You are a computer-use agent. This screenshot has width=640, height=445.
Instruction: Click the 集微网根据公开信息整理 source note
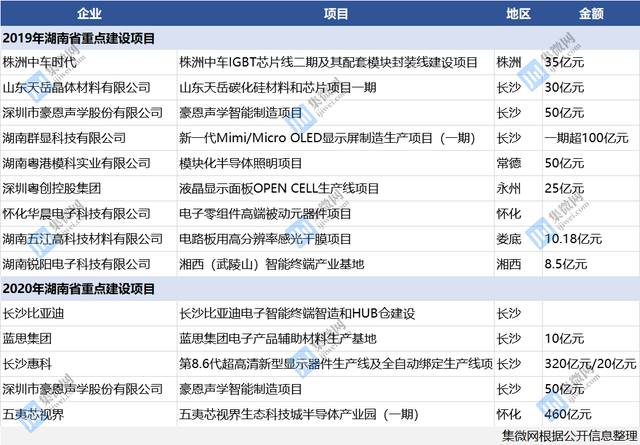[570, 436]
